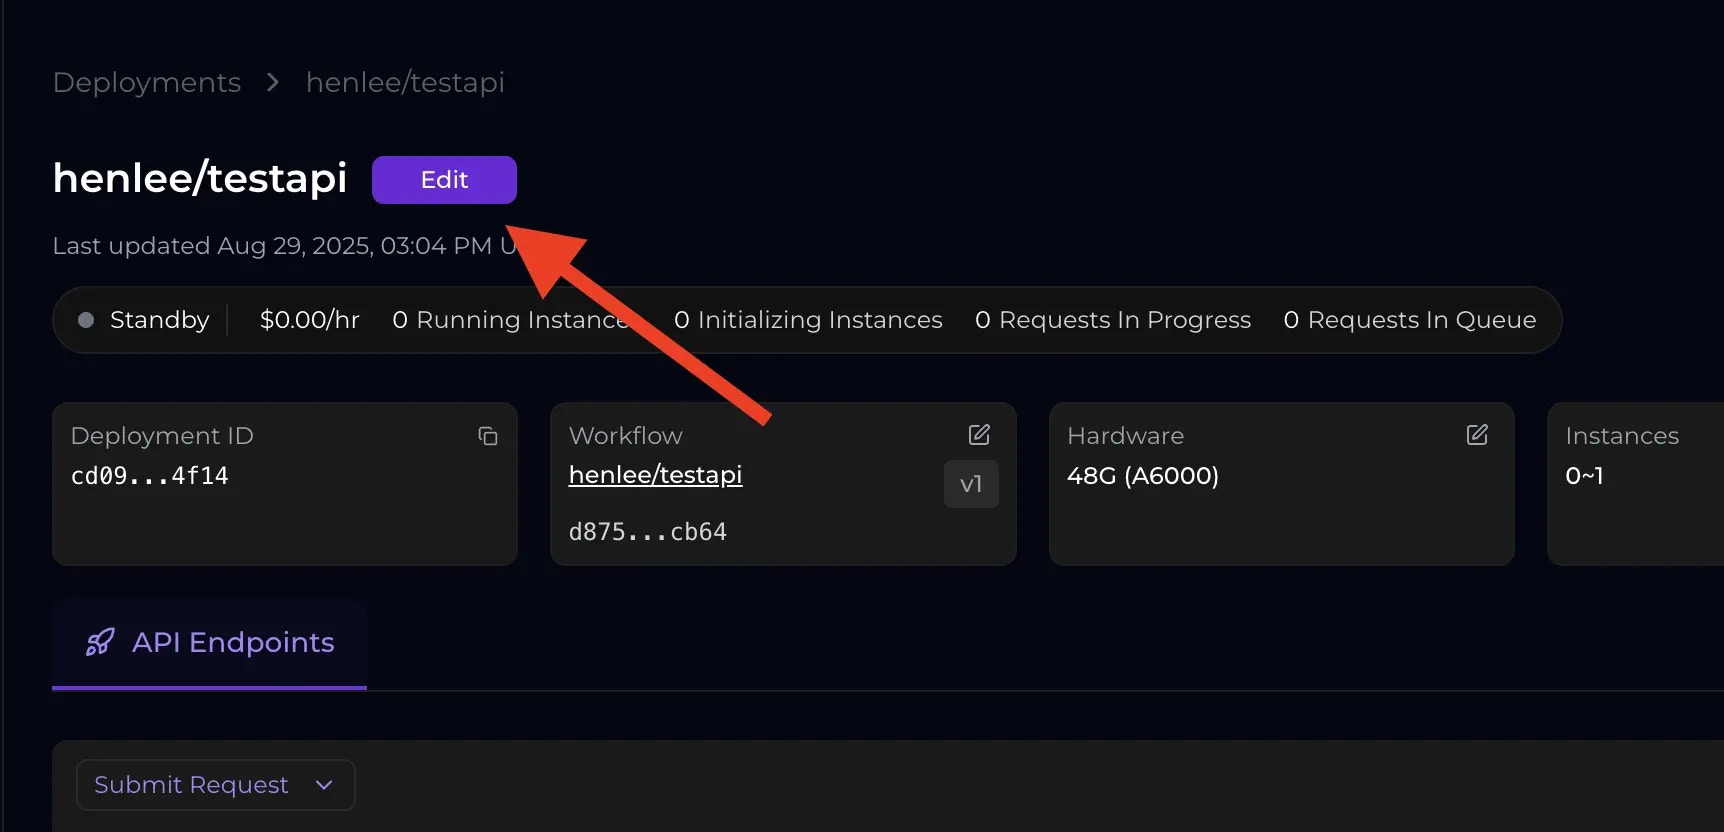The height and width of the screenshot is (832, 1724).
Task: Select deployment ID cd09...4f14 text
Action: click(150, 476)
